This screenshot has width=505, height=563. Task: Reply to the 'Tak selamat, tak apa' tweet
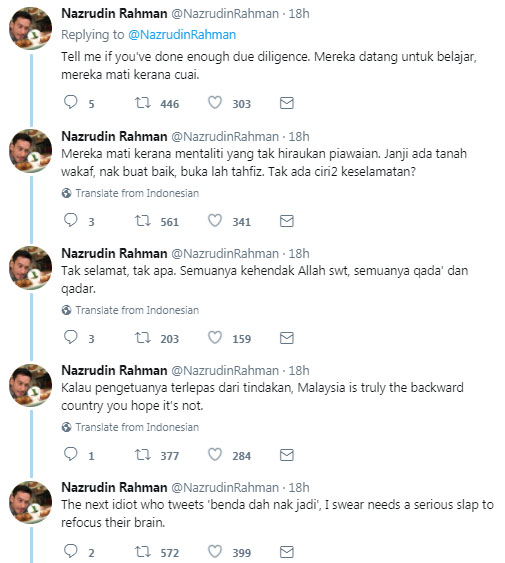pyautogui.click(x=71, y=337)
